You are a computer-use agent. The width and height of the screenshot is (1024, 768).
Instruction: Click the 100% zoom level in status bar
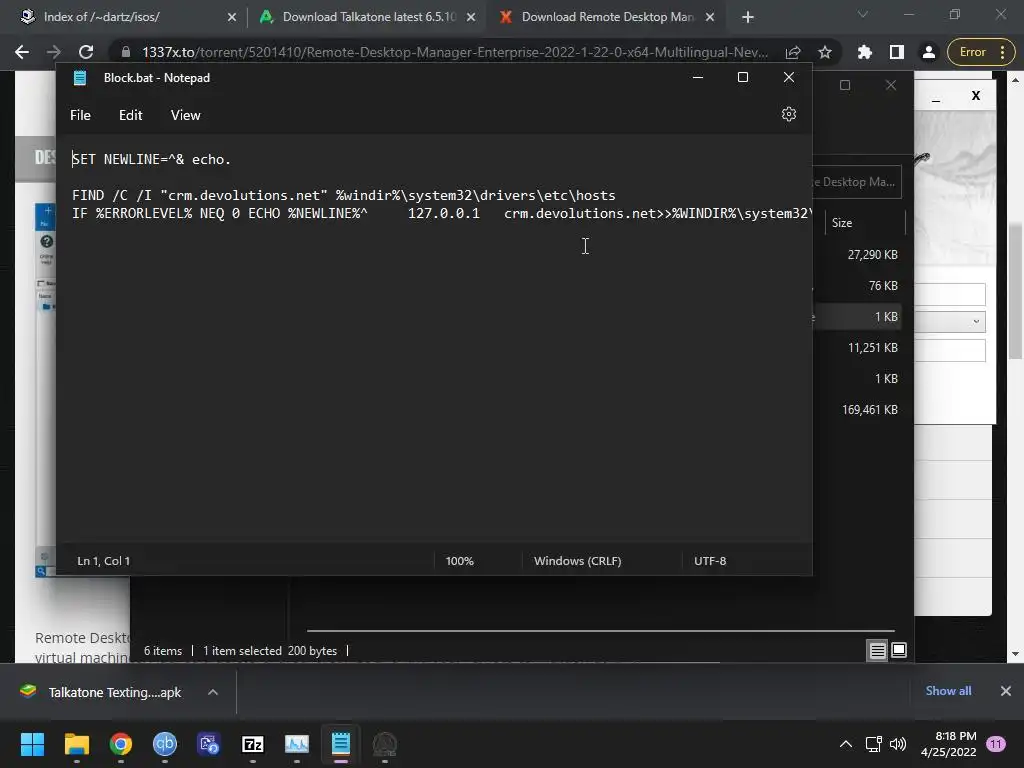click(459, 561)
